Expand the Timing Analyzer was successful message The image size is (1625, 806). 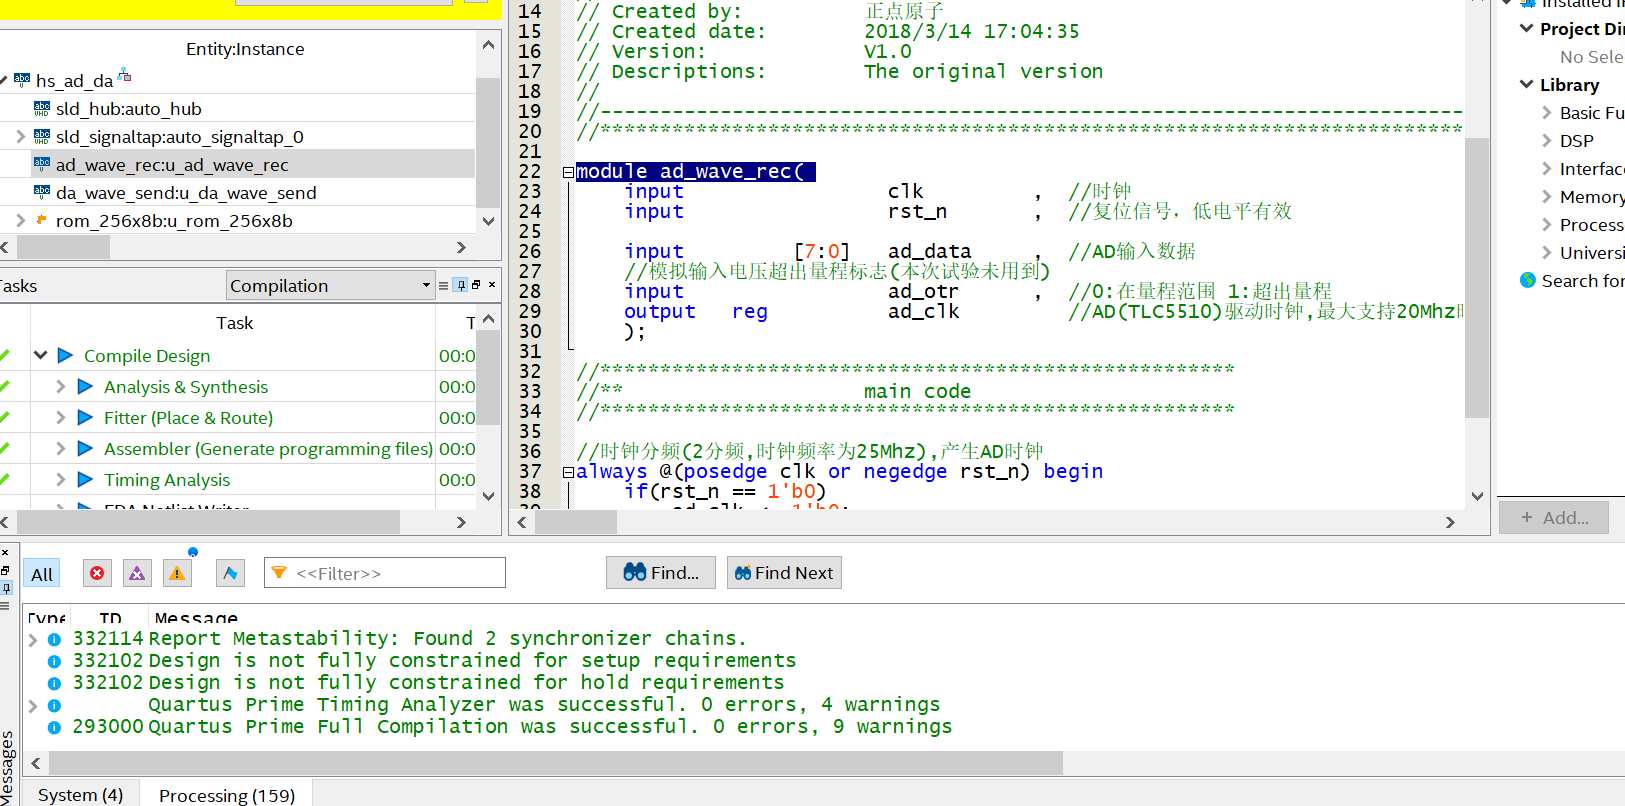(x=33, y=705)
